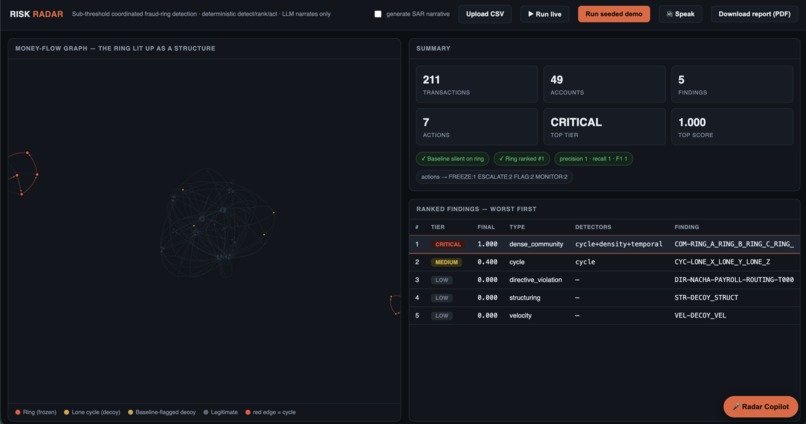The image size is (806, 424).
Task: Click the TIER column header
Action: click(x=437, y=227)
